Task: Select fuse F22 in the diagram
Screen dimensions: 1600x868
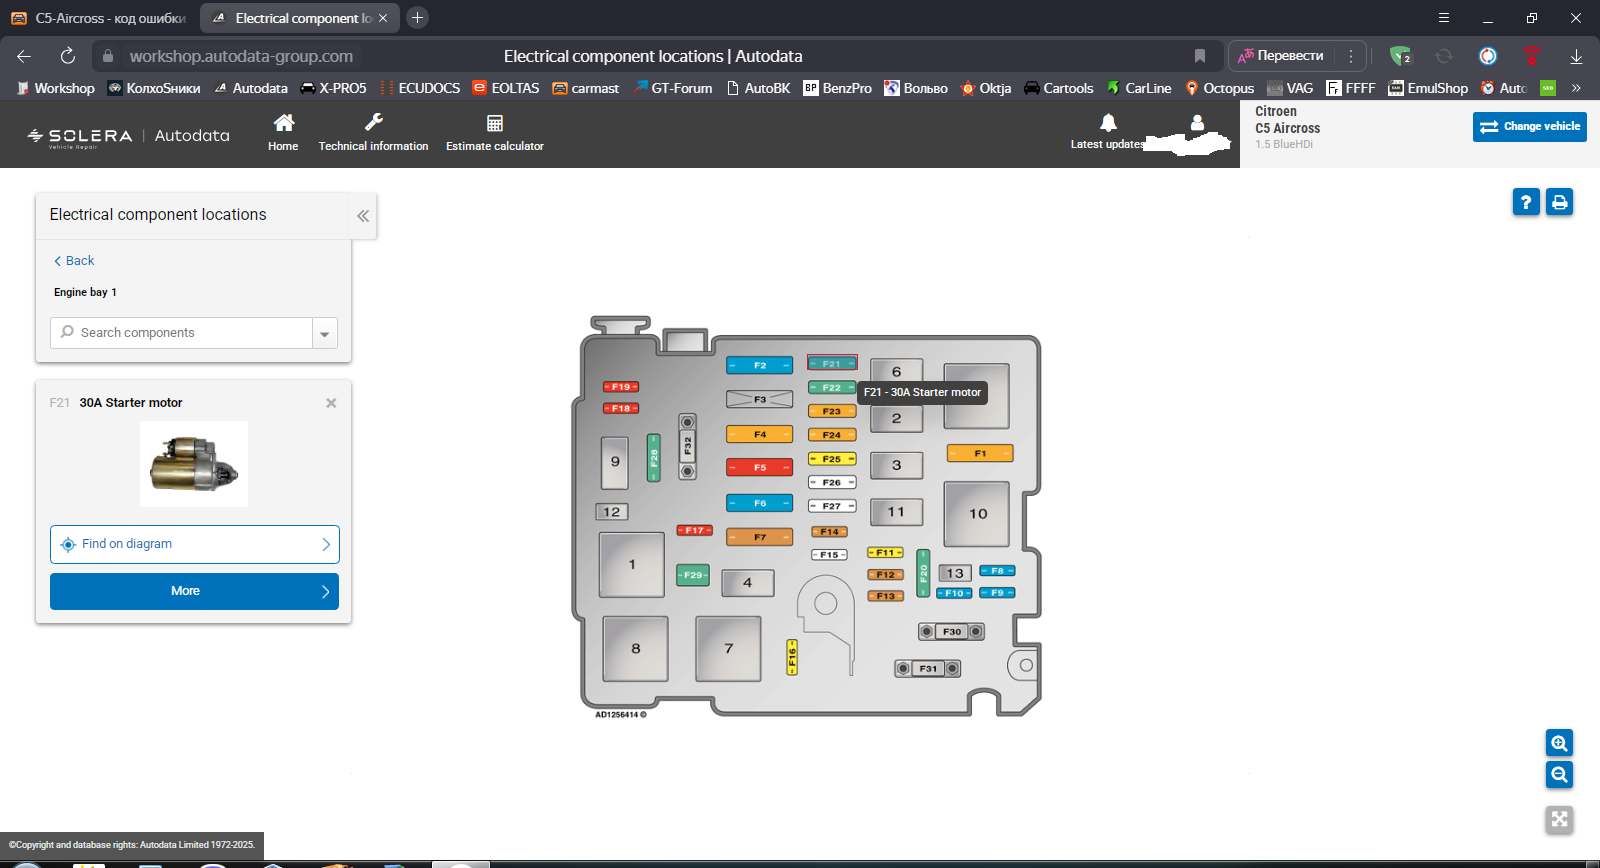Action: (x=832, y=388)
